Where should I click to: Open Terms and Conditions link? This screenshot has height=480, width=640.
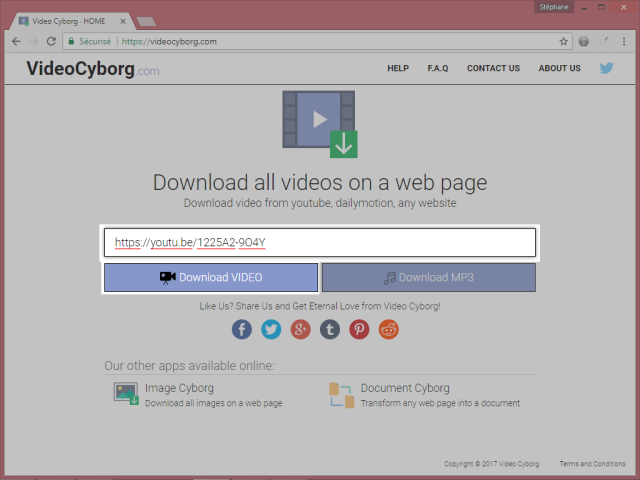coord(592,464)
